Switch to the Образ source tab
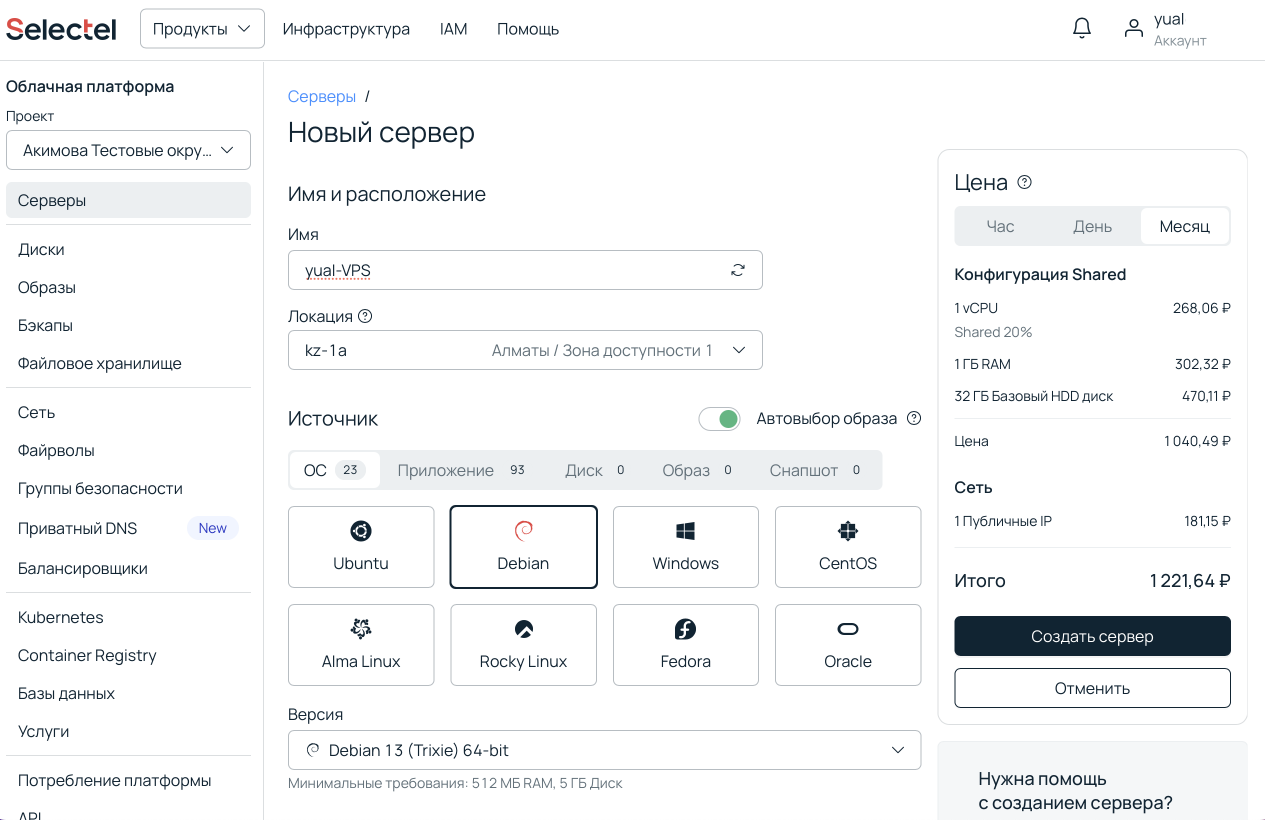This screenshot has width=1265, height=820. tap(699, 470)
